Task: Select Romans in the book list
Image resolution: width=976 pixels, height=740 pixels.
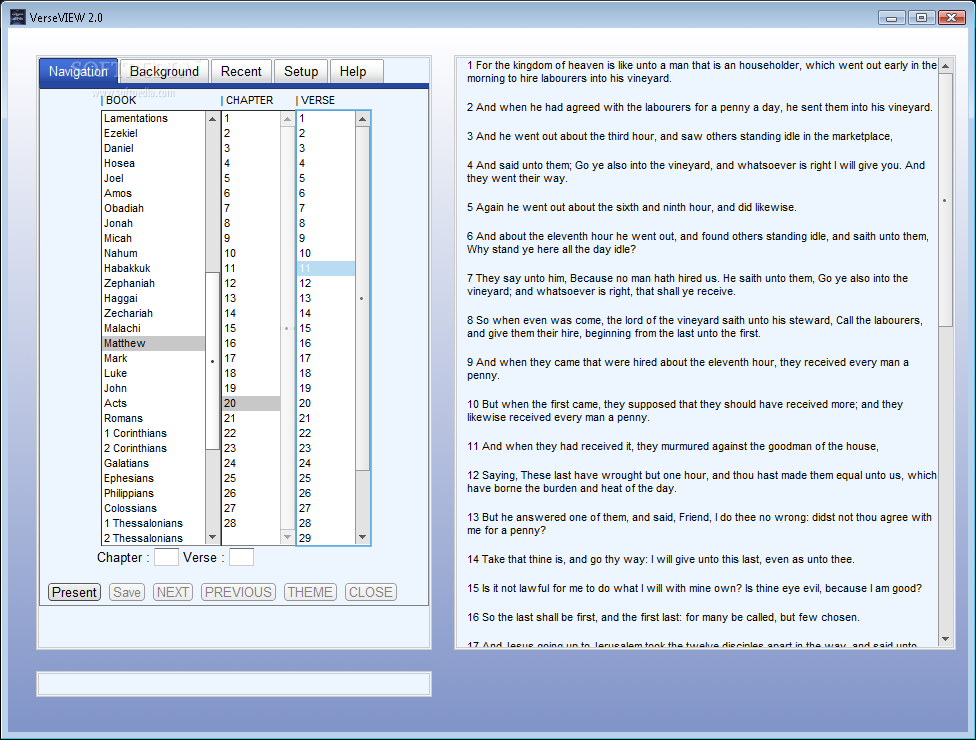Action: click(x=153, y=418)
